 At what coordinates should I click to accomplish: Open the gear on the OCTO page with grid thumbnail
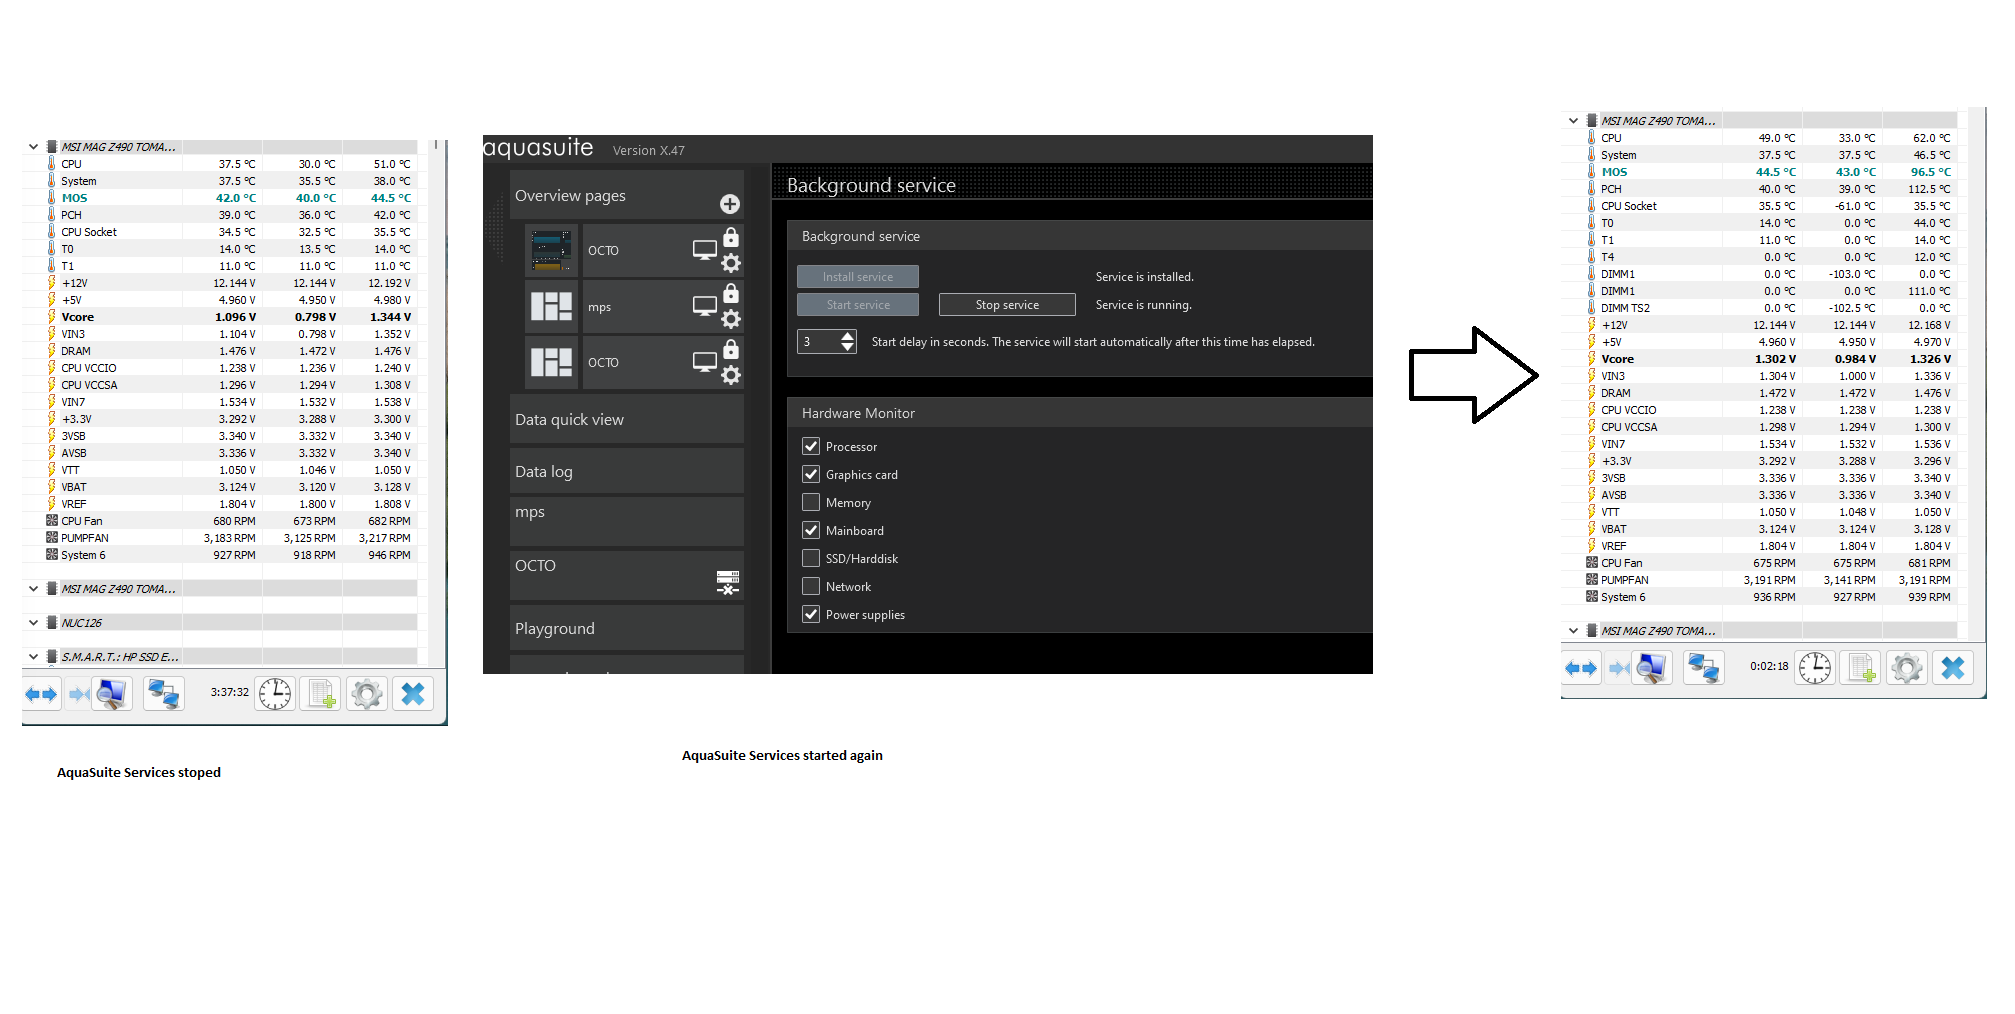[x=731, y=375]
